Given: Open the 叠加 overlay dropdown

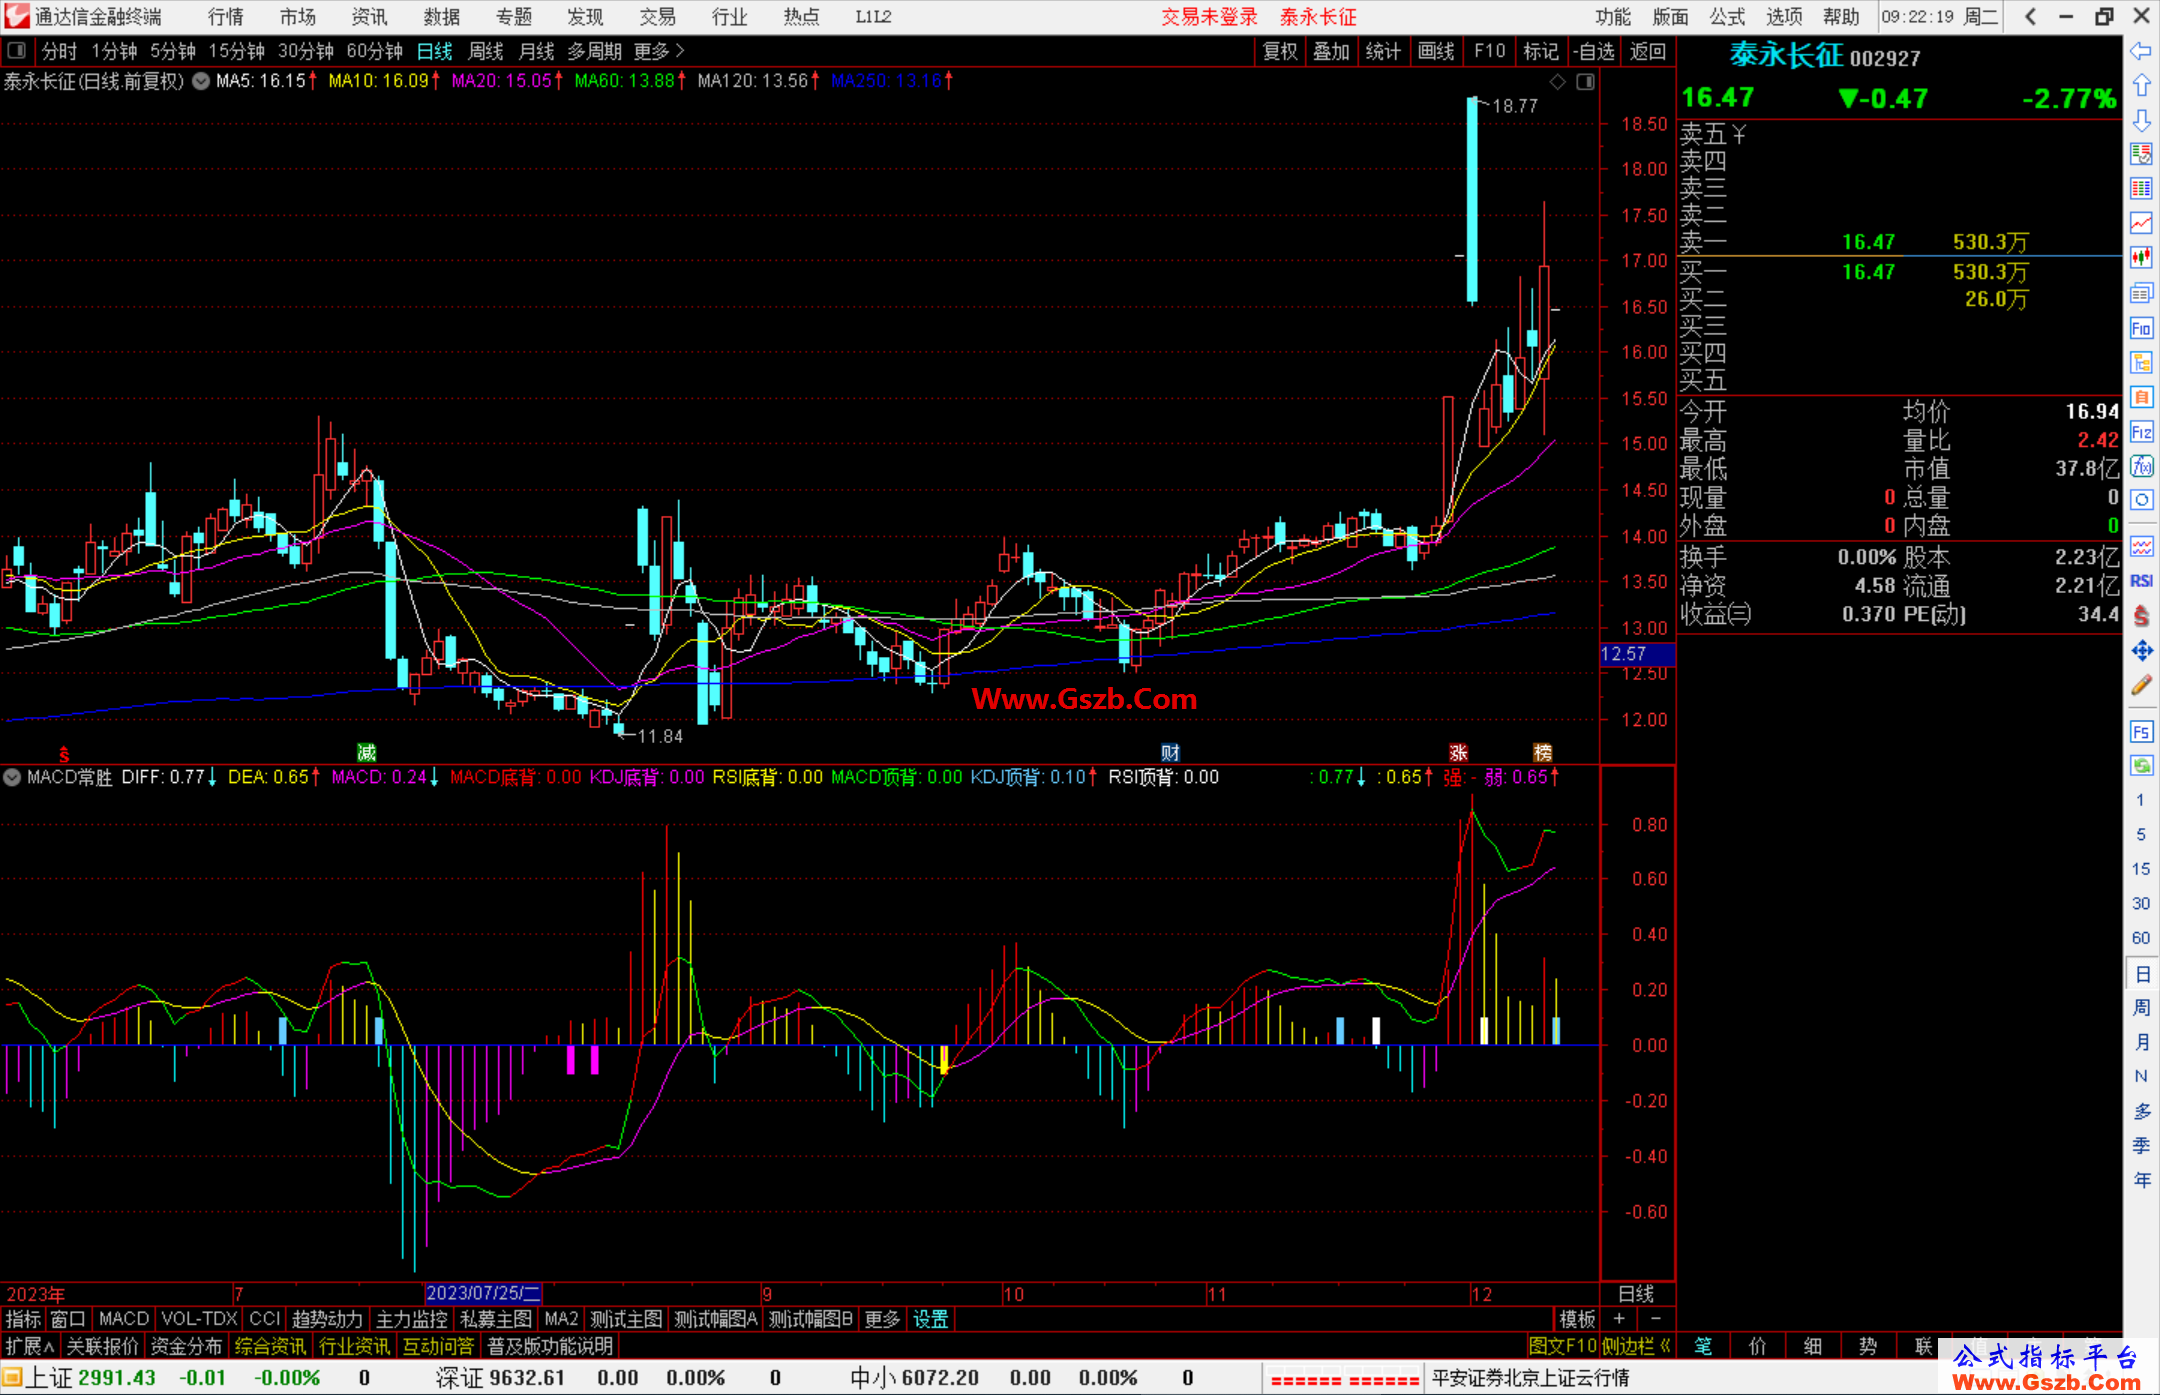Looking at the screenshot, I should (x=1331, y=51).
